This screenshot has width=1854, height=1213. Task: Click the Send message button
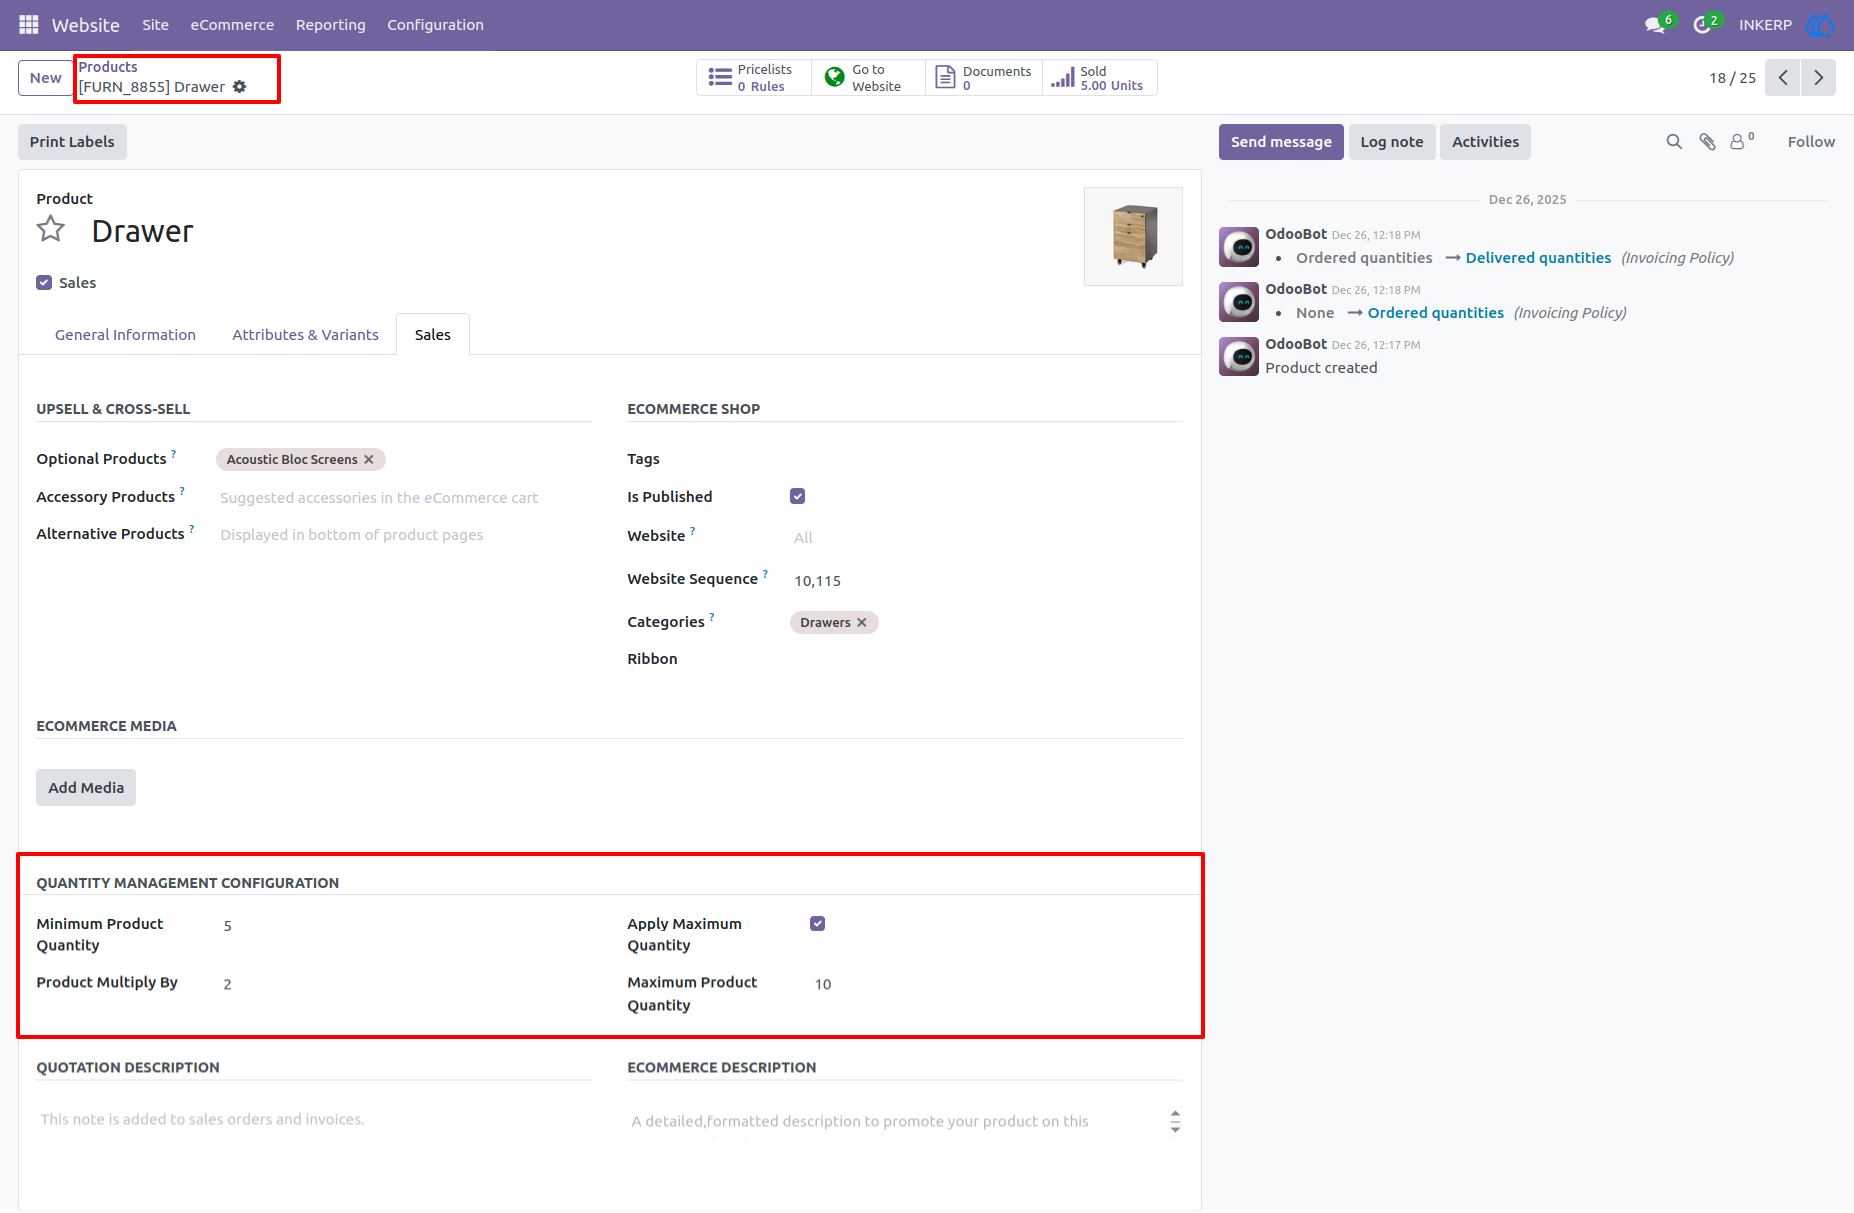1281,142
